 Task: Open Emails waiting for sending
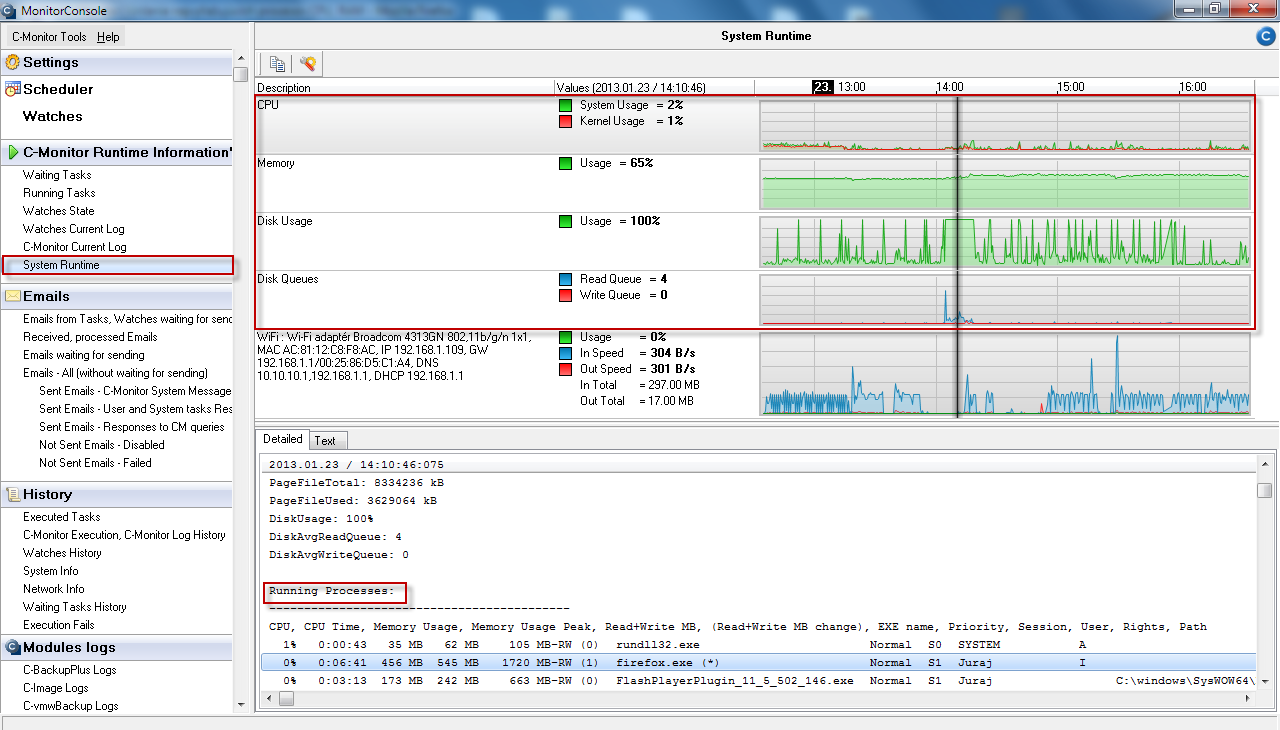[x=84, y=355]
